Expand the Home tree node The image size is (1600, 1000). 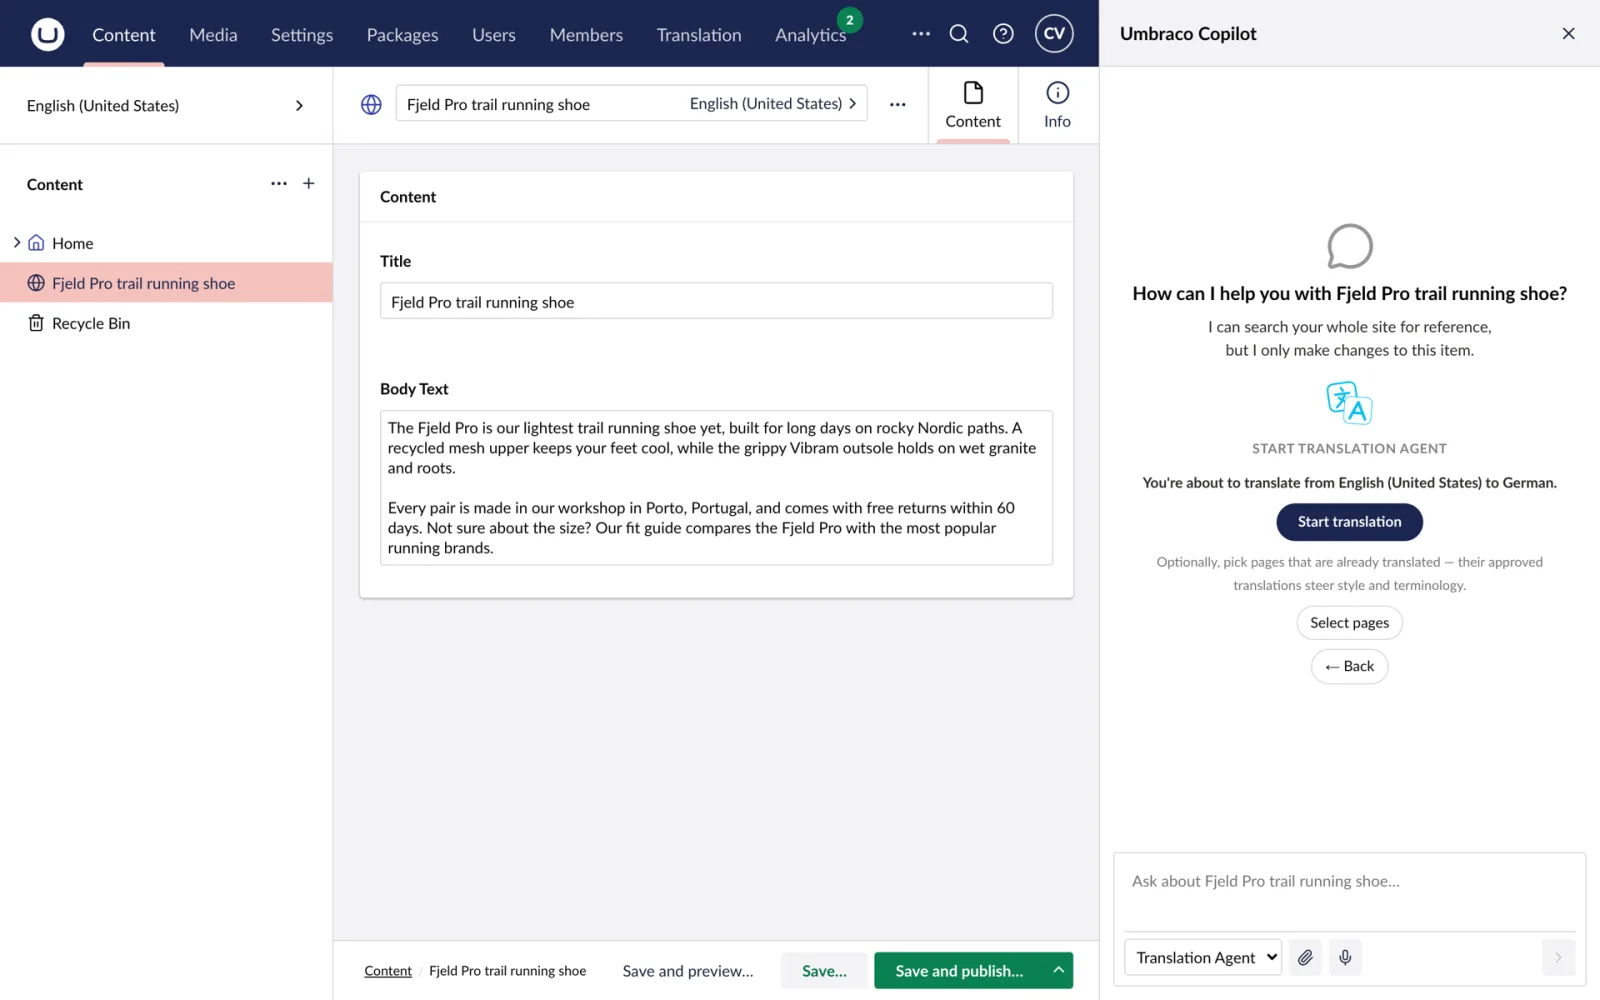pyautogui.click(x=17, y=243)
